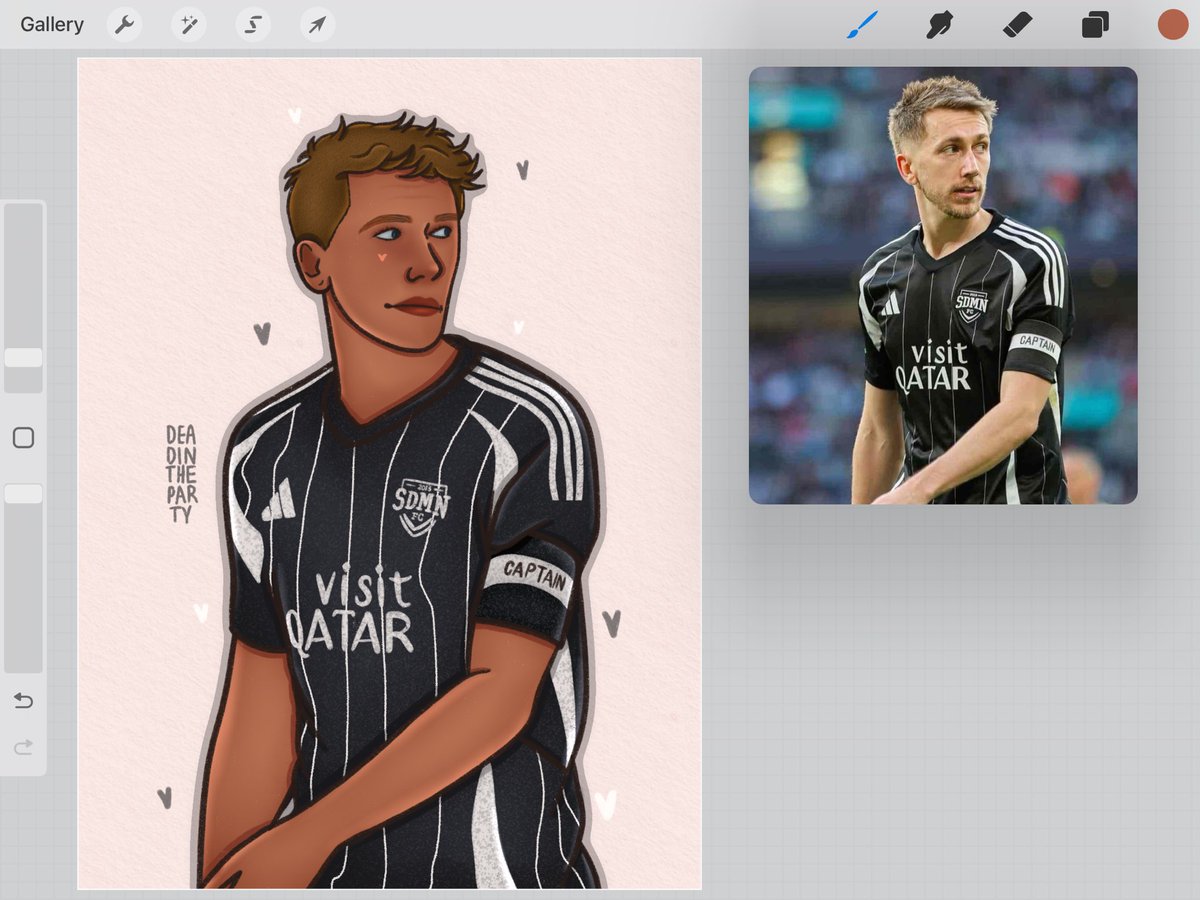The image size is (1200, 900).
Task: Select the Smudge tool
Action: 939,25
